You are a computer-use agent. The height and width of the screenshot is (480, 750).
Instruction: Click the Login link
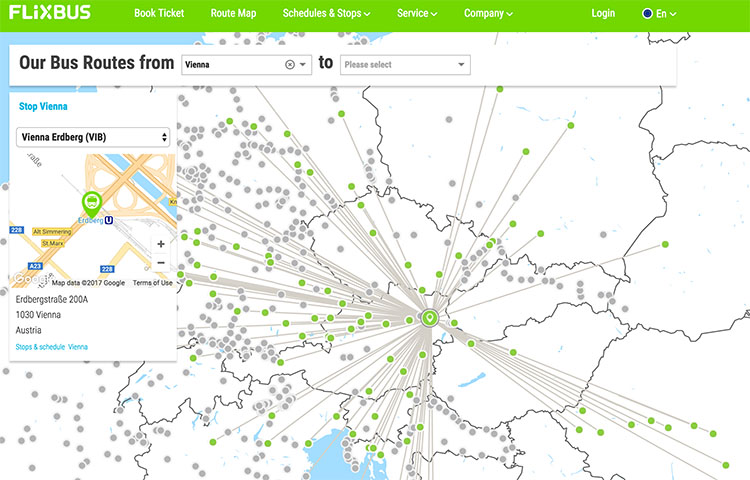(603, 14)
